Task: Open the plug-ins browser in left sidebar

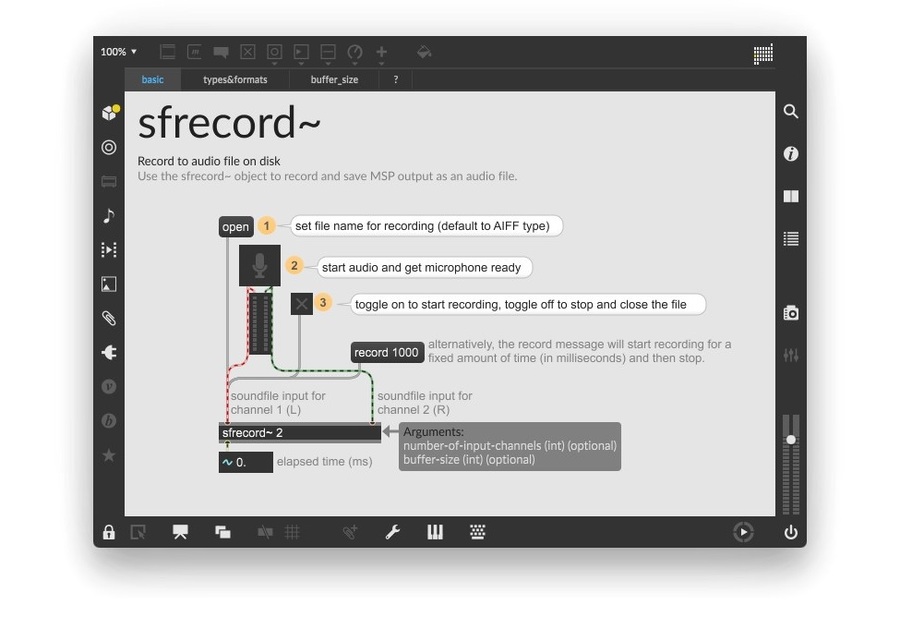Action: click(x=109, y=352)
